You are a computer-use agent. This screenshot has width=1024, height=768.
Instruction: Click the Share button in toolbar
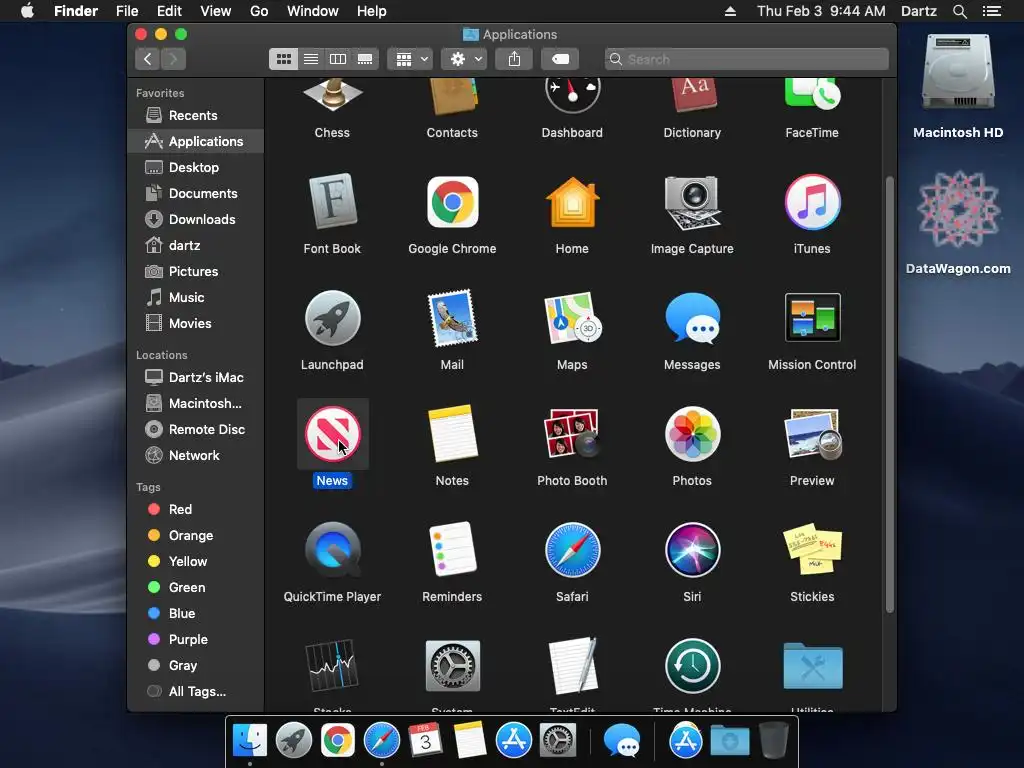tap(515, 59)
